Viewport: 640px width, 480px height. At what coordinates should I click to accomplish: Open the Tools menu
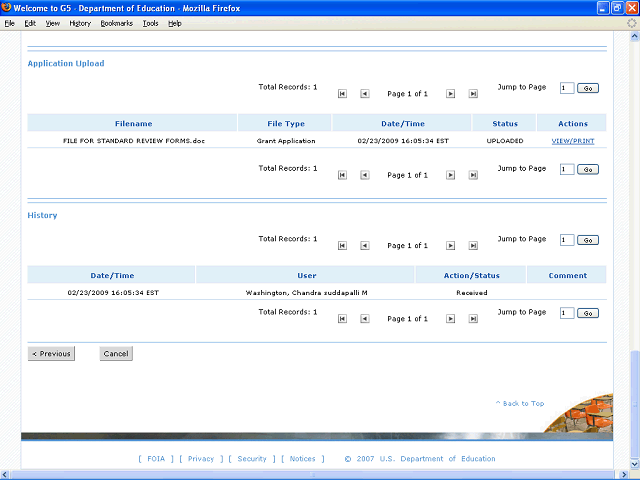[x=150, y=23]
